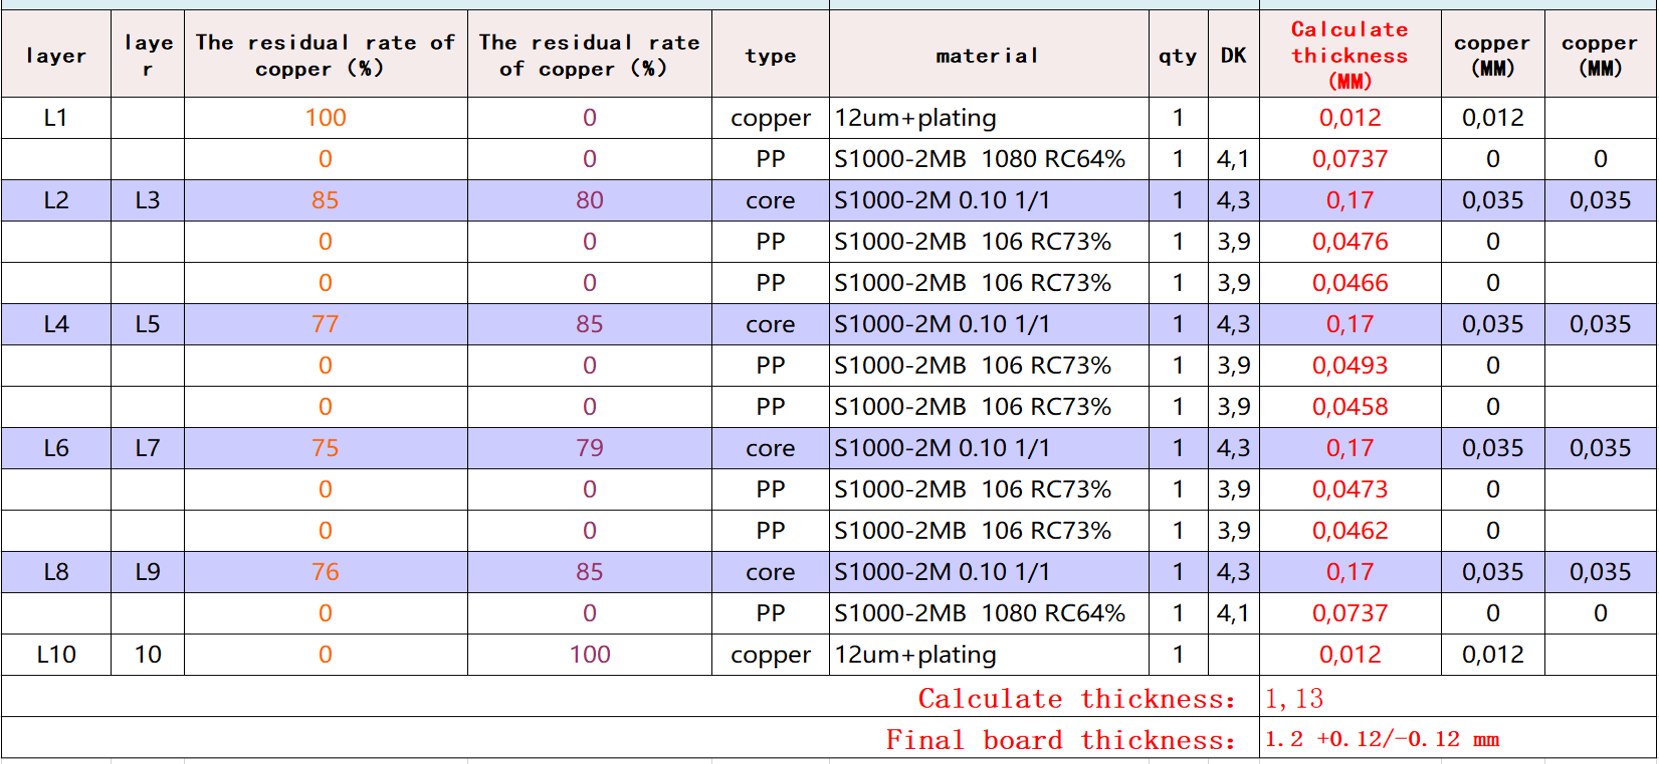
Task: Click the purple 85 value in L4 row
Action: tap(590, 324)
